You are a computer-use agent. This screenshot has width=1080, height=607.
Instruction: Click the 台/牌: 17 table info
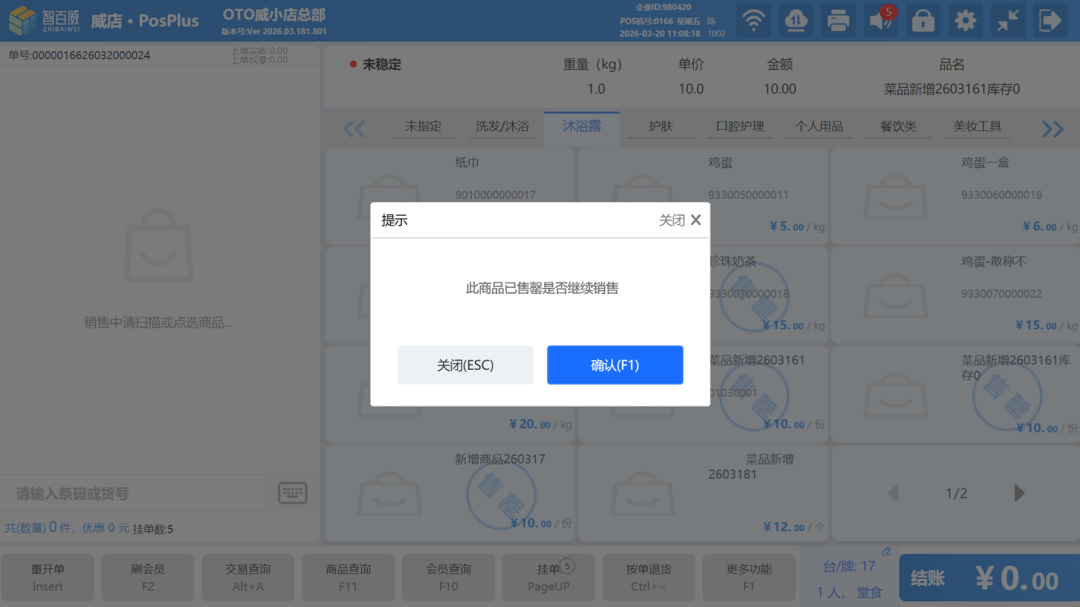point(849,566)
